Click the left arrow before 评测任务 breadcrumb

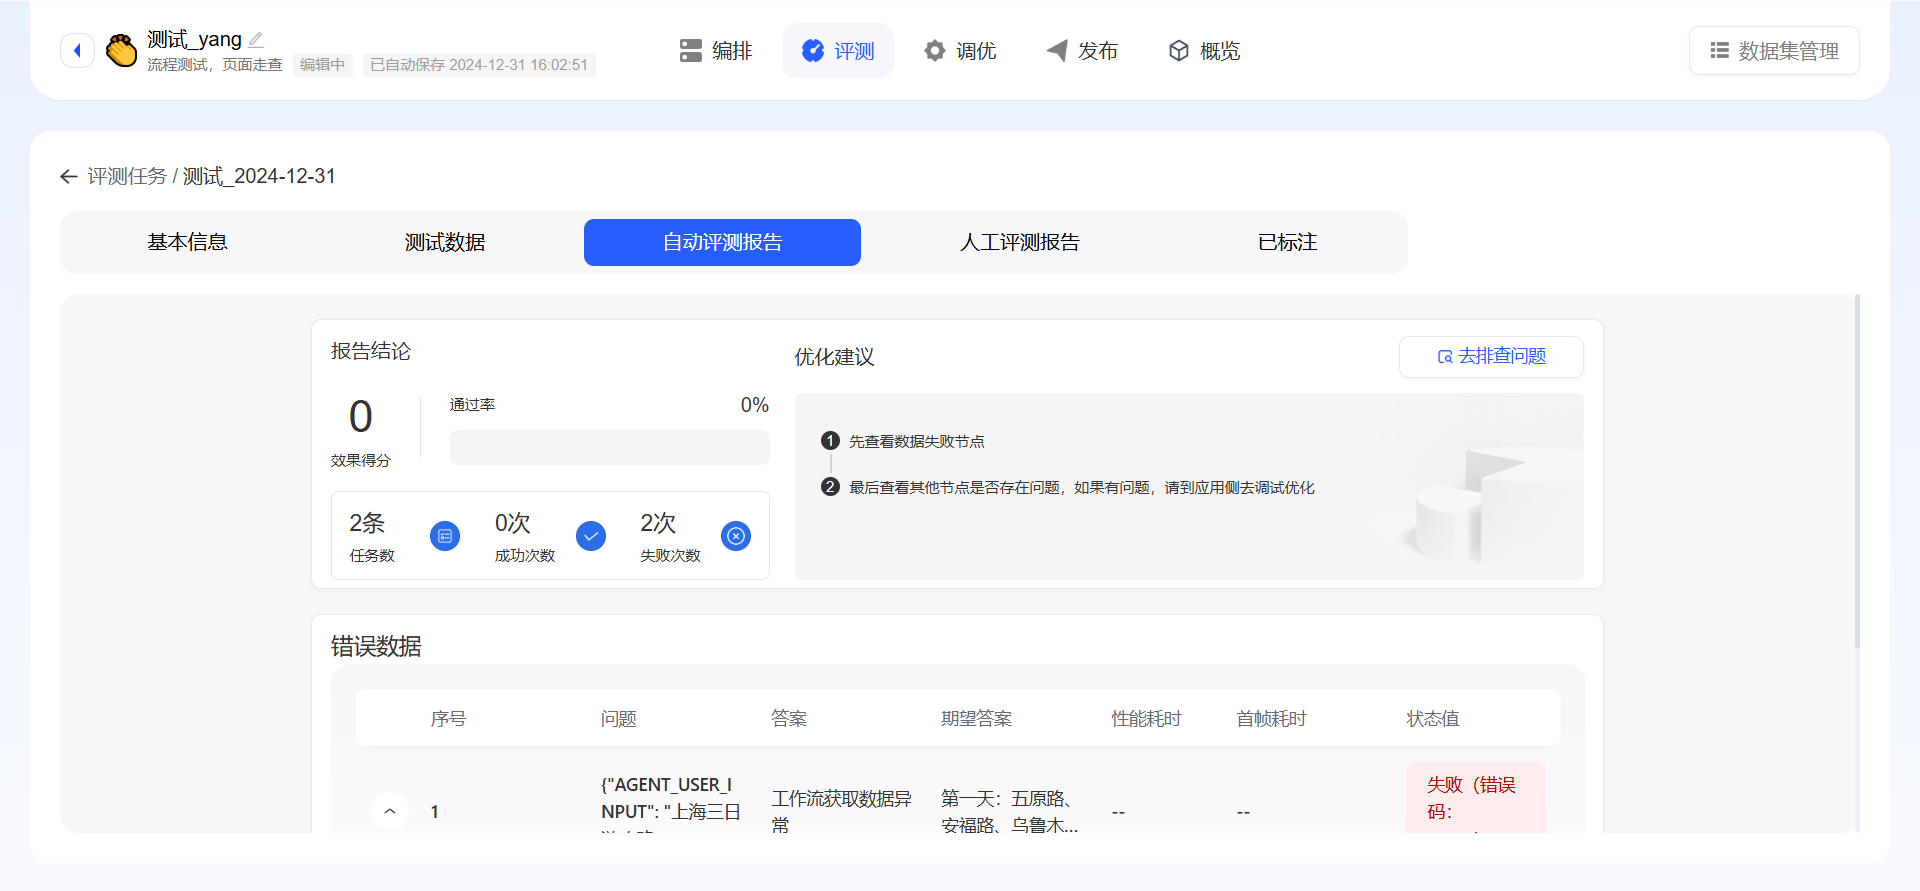69,177
